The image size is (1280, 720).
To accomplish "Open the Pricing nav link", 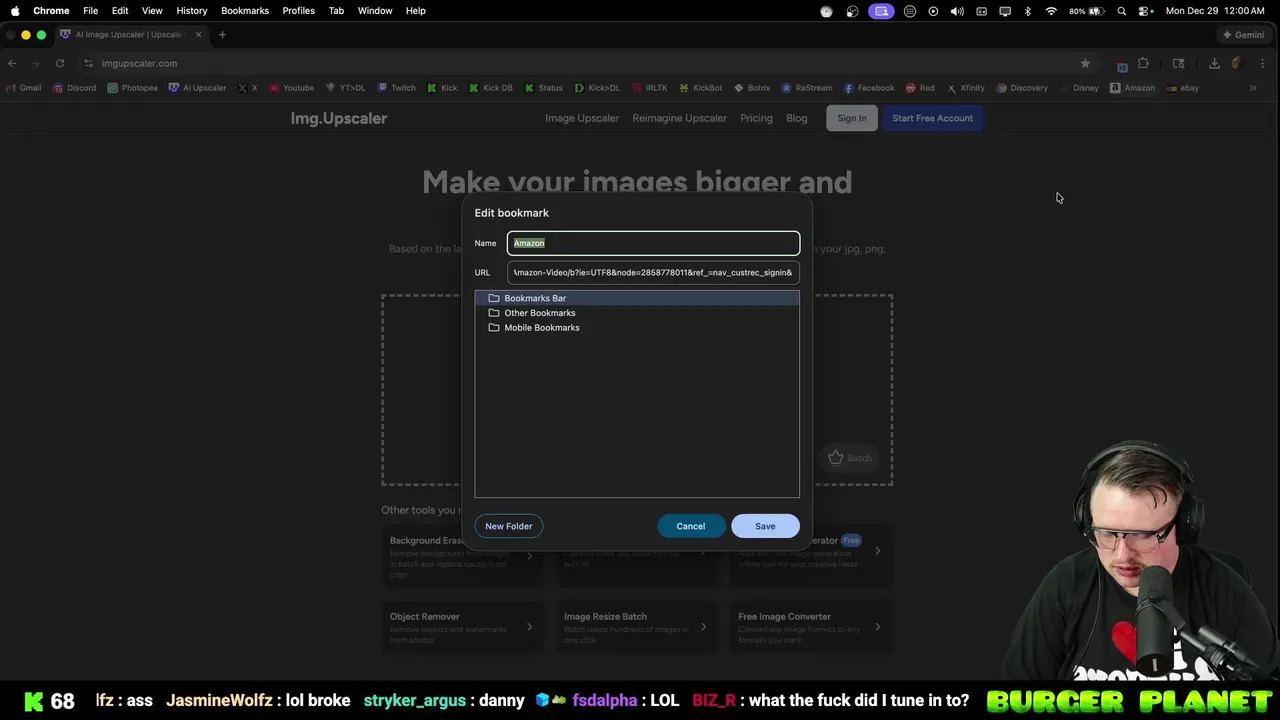I will click(756, 118).
